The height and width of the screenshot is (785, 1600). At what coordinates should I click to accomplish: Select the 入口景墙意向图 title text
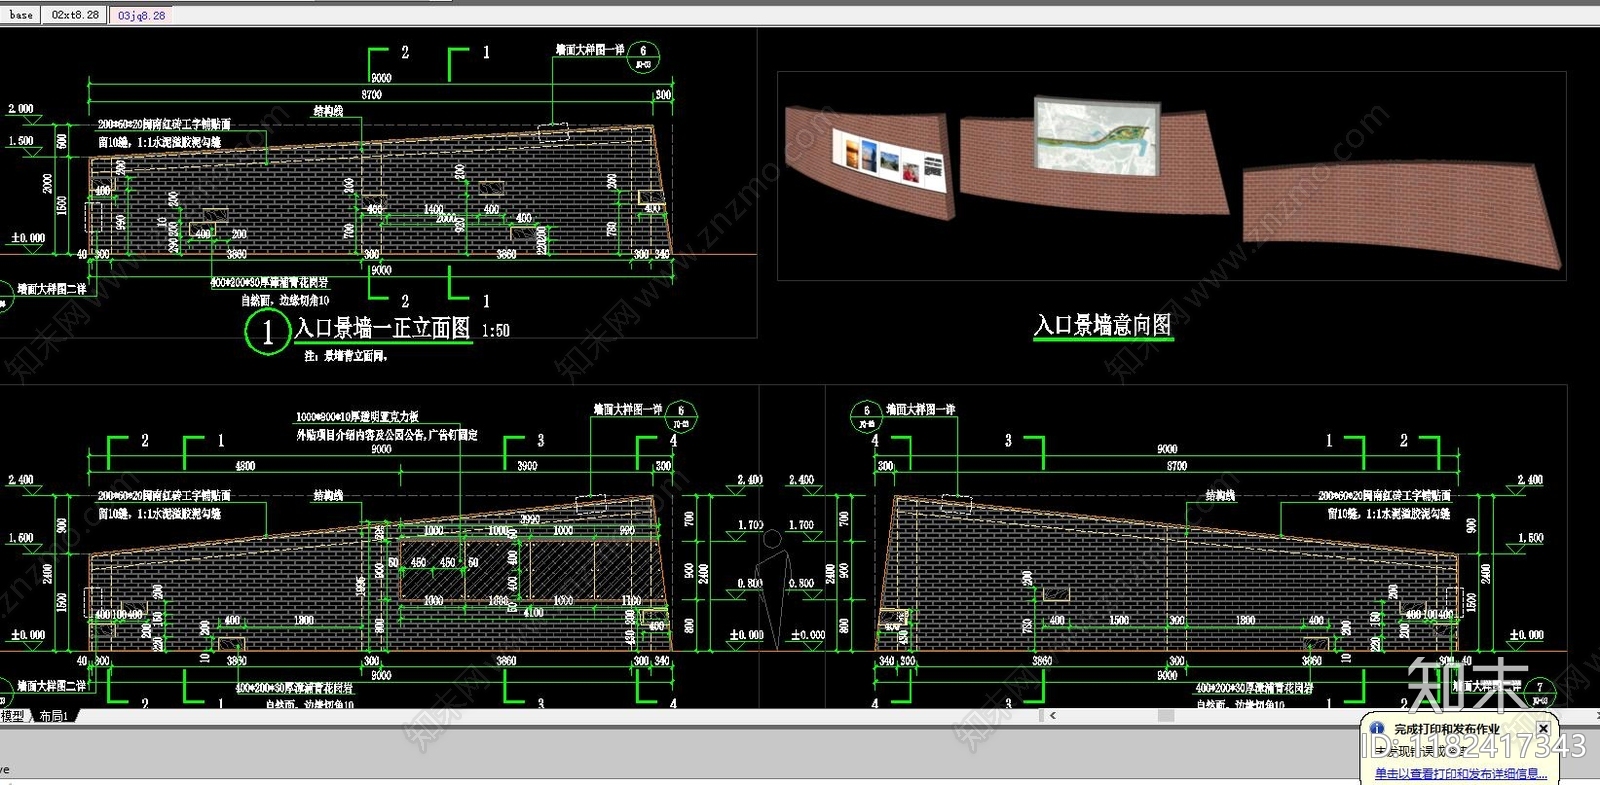point(1103,325)
